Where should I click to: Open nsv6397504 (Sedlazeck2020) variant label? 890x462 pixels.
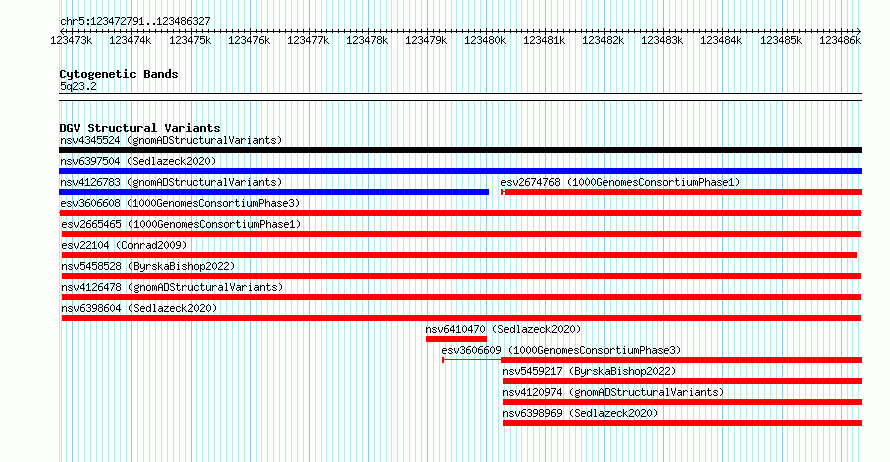point(138,161)
